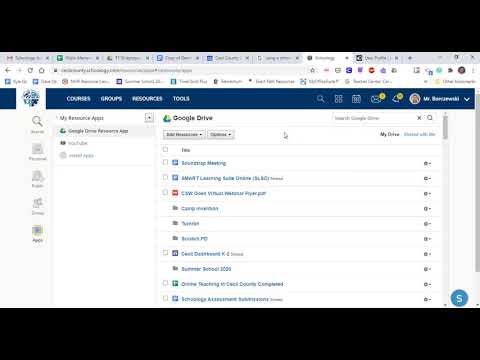This screenshot has width=480, height=360.
Task: Open the My Resource Apps dropdown arrow
Action: point(149,118)
